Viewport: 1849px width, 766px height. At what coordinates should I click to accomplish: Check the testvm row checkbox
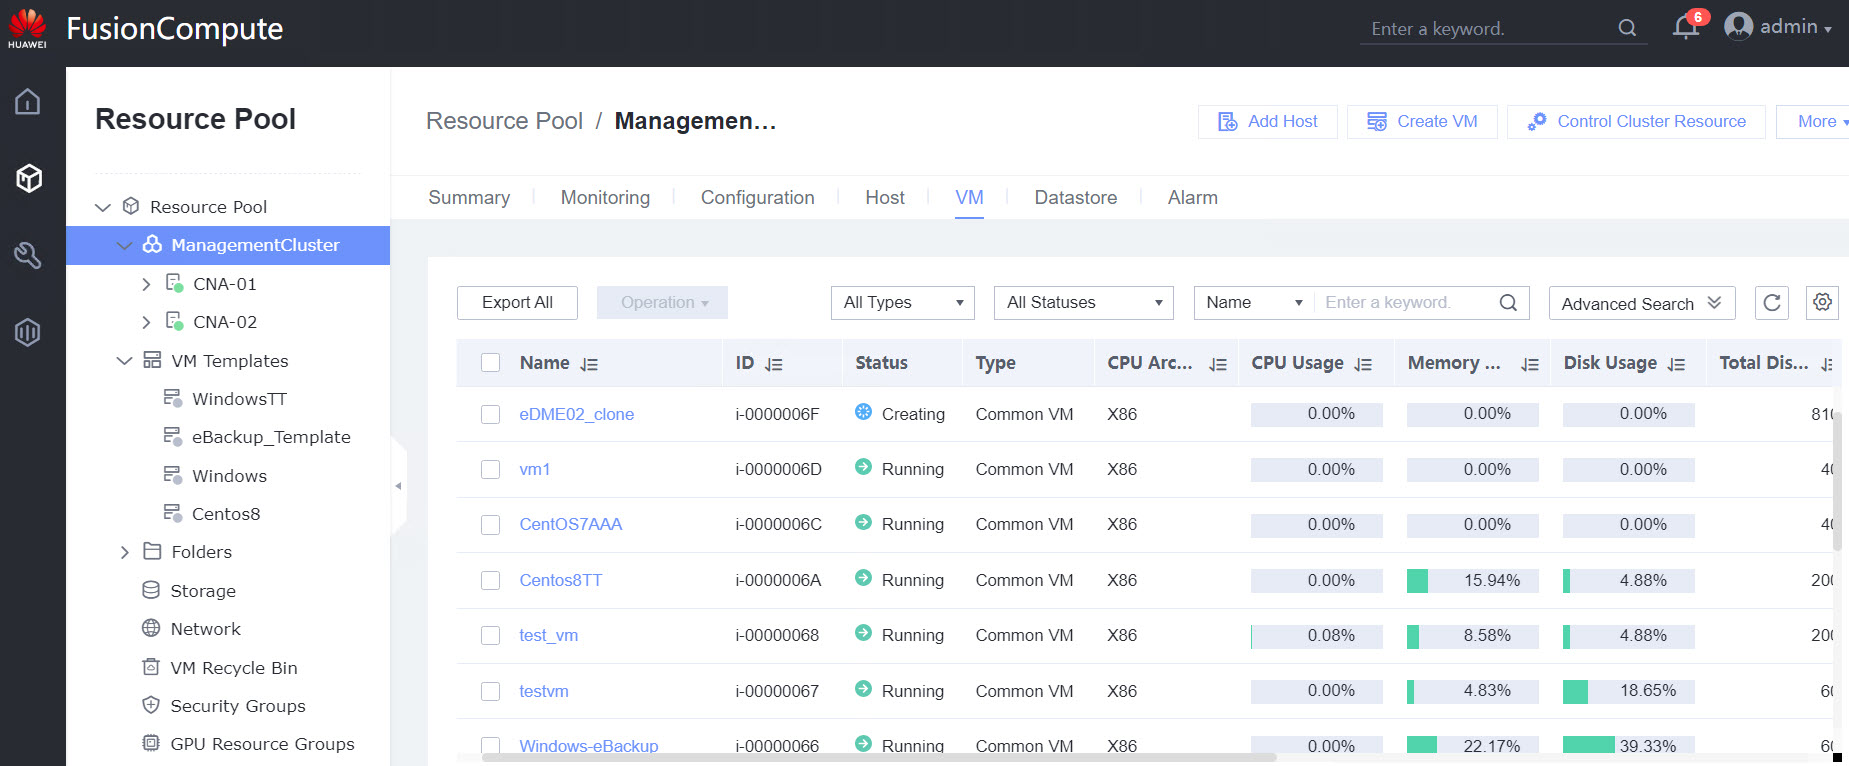[x=491, y=691]
